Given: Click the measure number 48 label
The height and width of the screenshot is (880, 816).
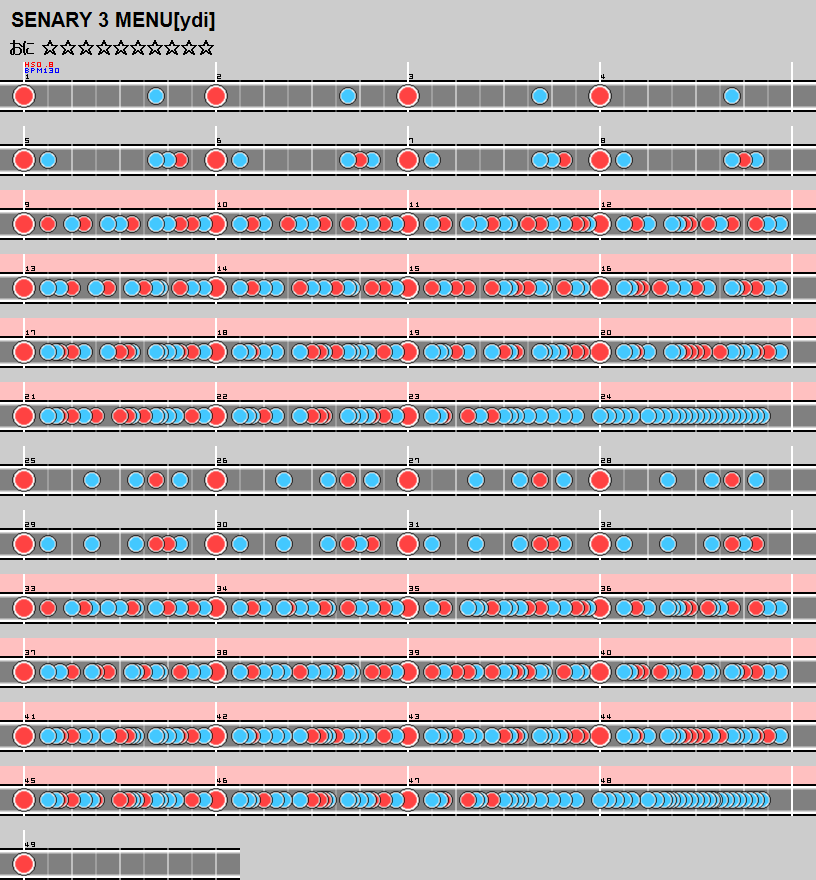Looking at the screenshot, I should coord(606,781).
